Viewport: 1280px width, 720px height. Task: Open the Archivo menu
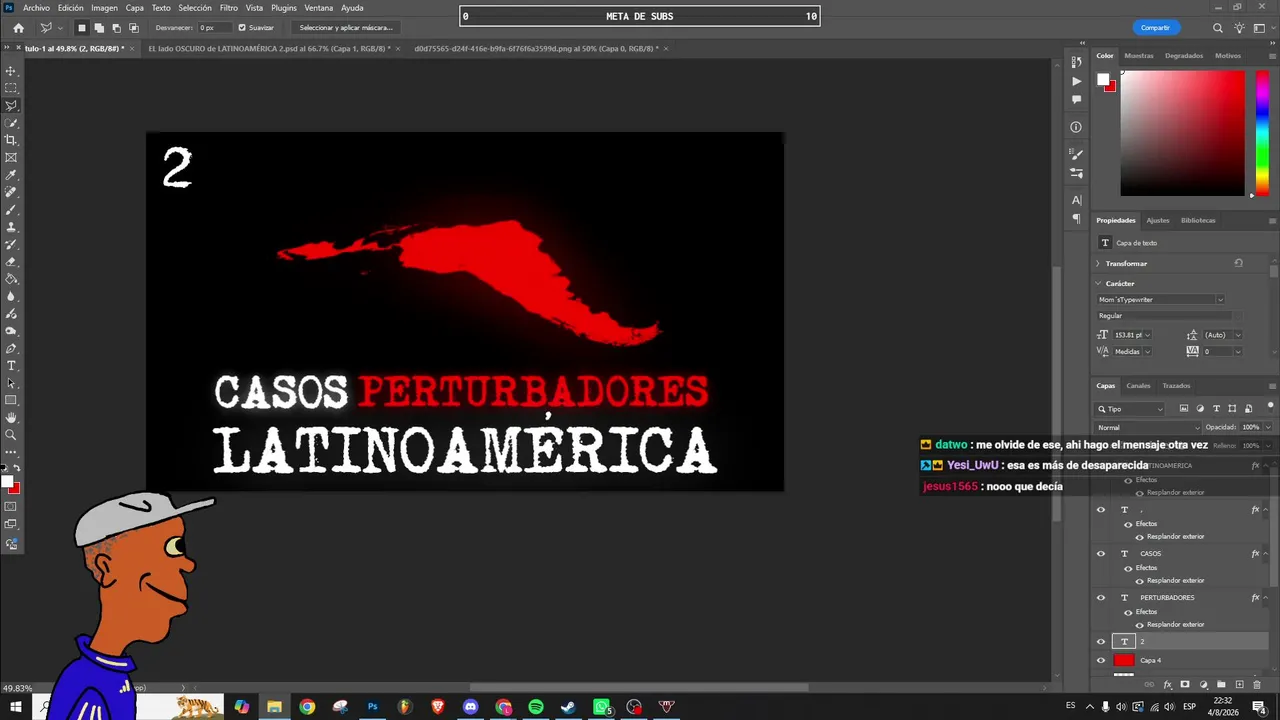(36, 8)
